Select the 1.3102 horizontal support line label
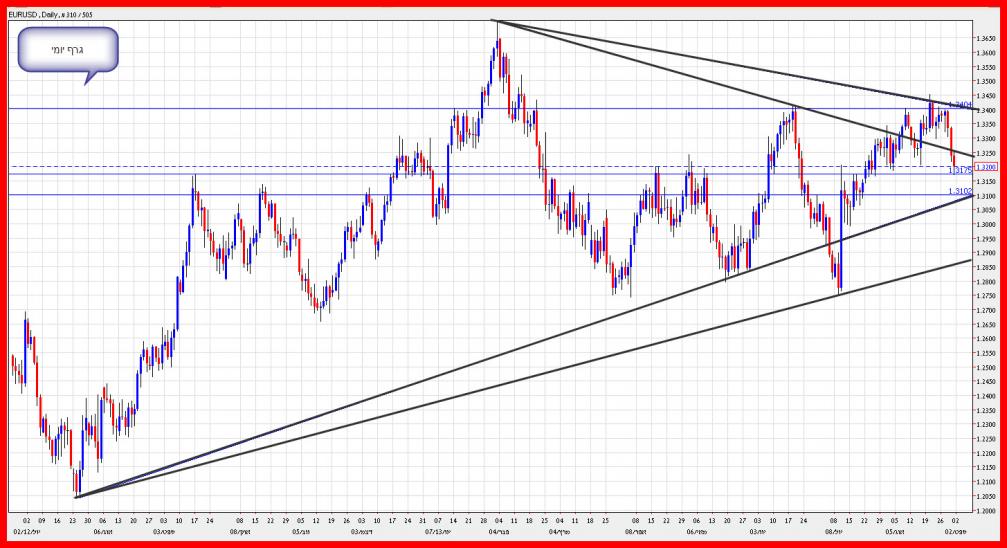The image size is (1007, 548). [959, 190]
